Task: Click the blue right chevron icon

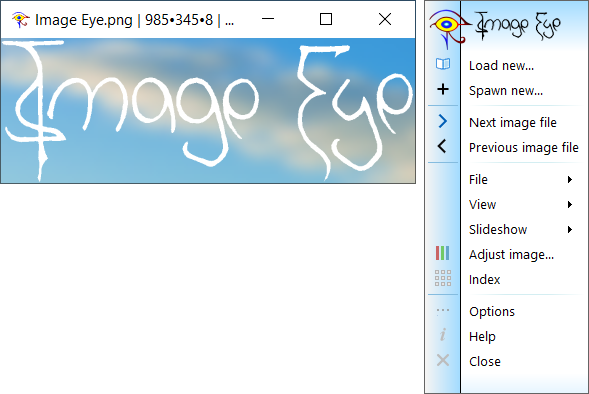Action: coord(443,121)
